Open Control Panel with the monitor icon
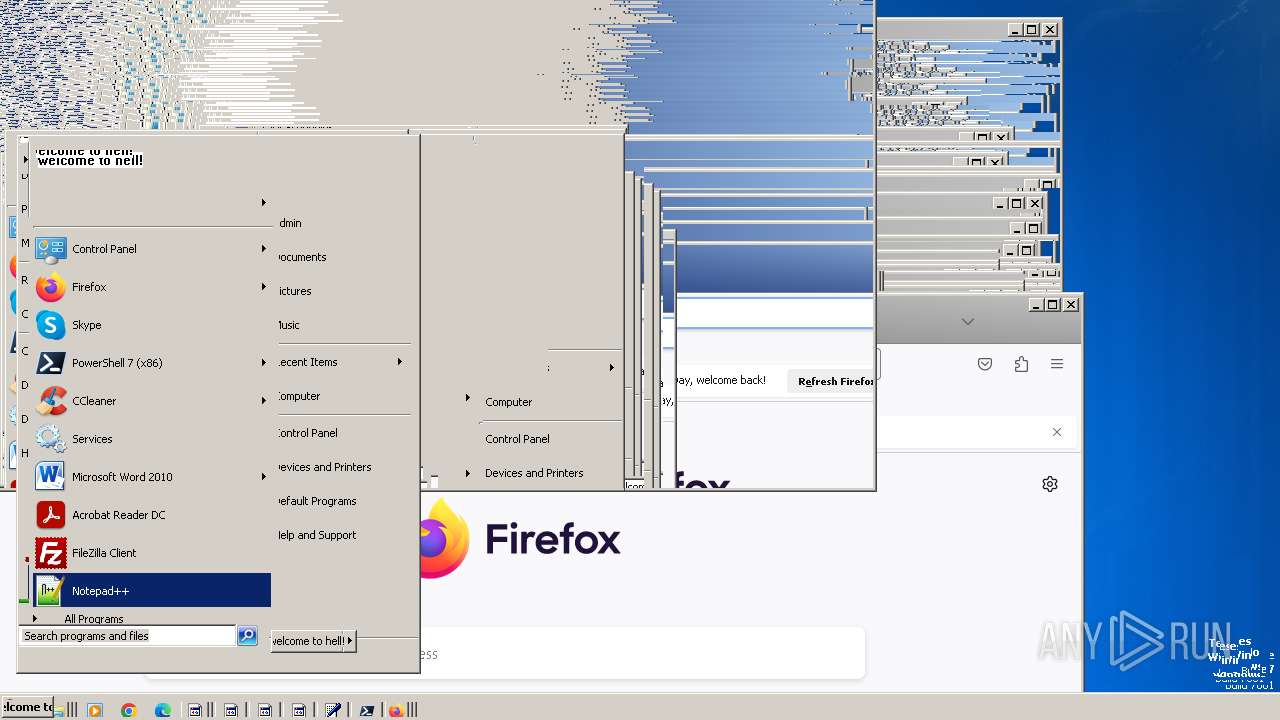Image resolution: width=1280 pixels, height=720 pixels. click(152, 249)
